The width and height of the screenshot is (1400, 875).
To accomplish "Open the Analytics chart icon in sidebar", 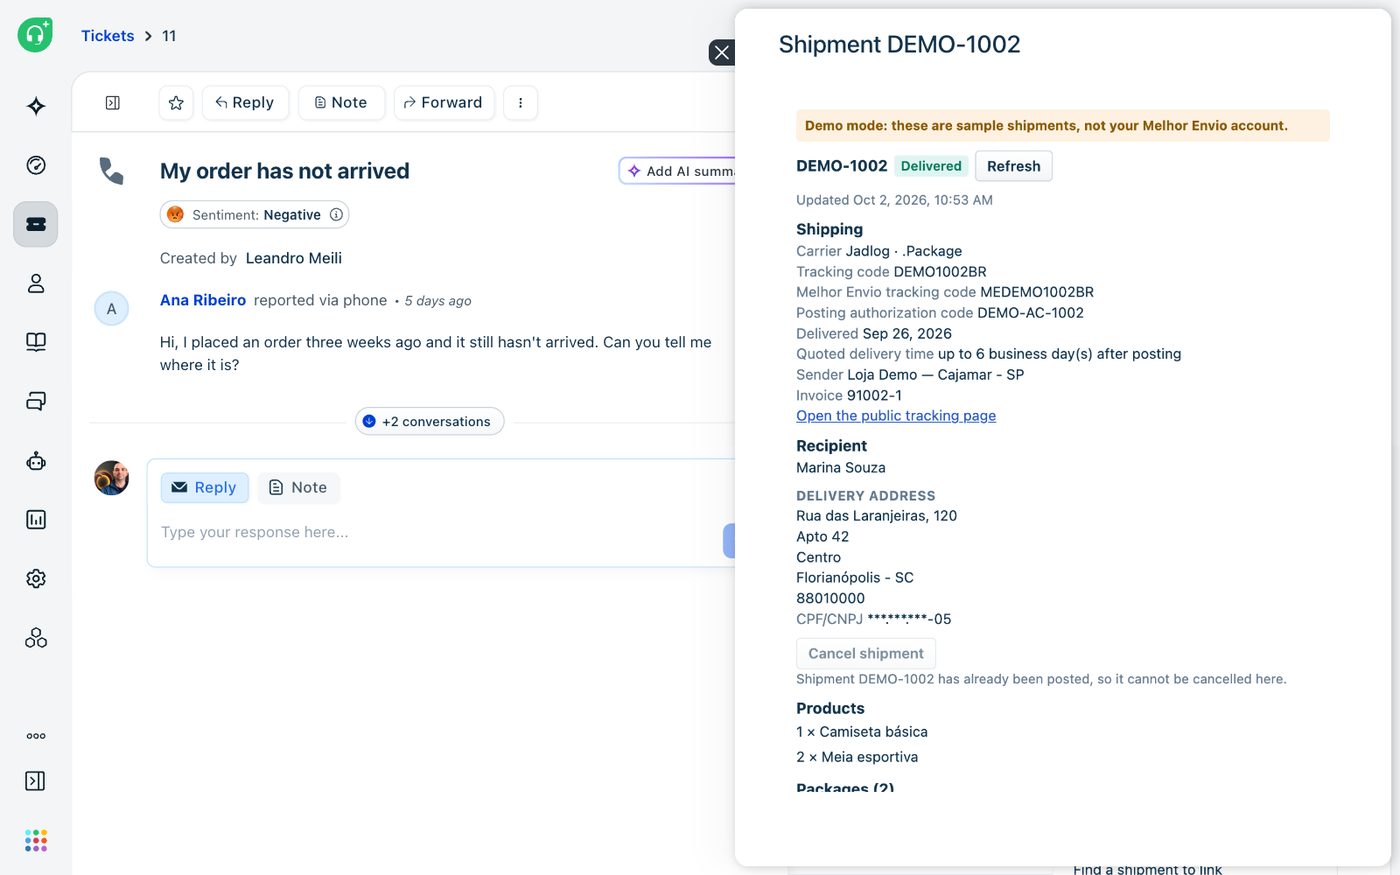I will [36, 519].
